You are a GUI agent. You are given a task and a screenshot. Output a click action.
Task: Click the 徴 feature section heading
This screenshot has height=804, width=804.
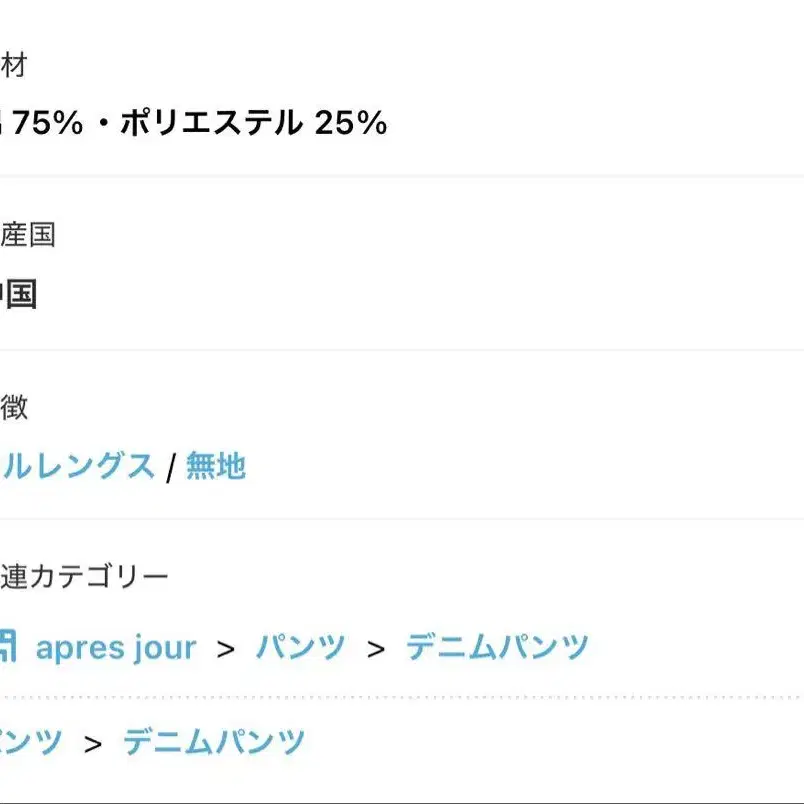tap(14, 407)
